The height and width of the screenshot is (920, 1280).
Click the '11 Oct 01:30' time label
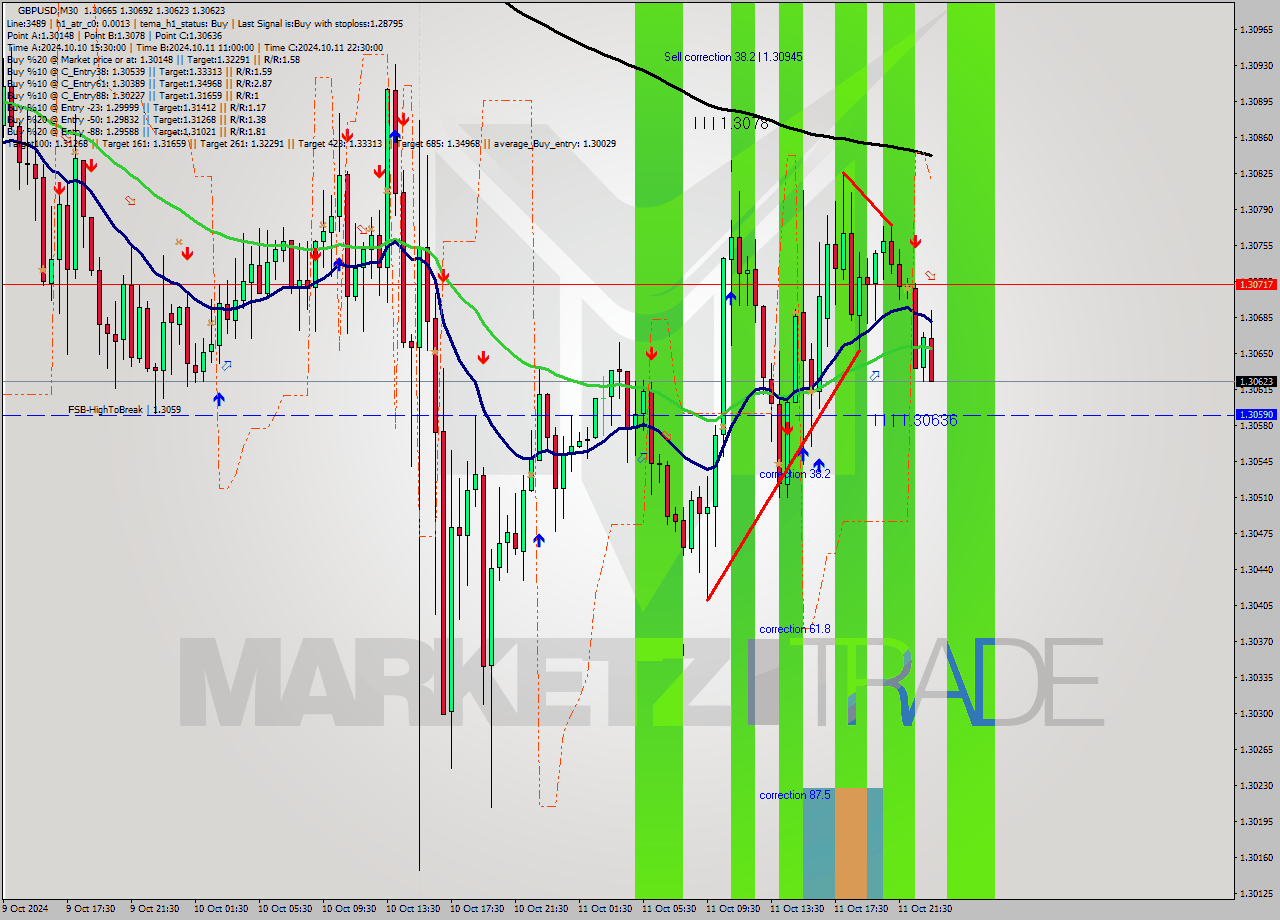pos(605,909)
